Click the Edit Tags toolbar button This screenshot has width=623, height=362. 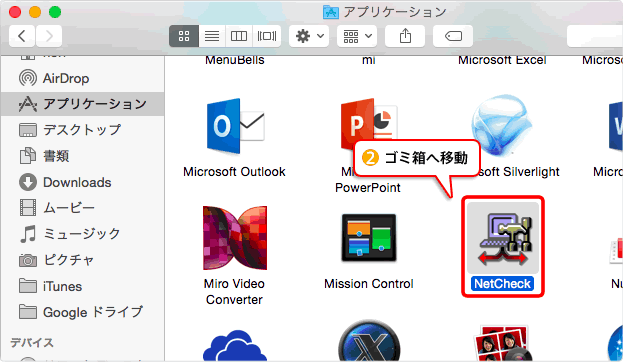point(453,36)
